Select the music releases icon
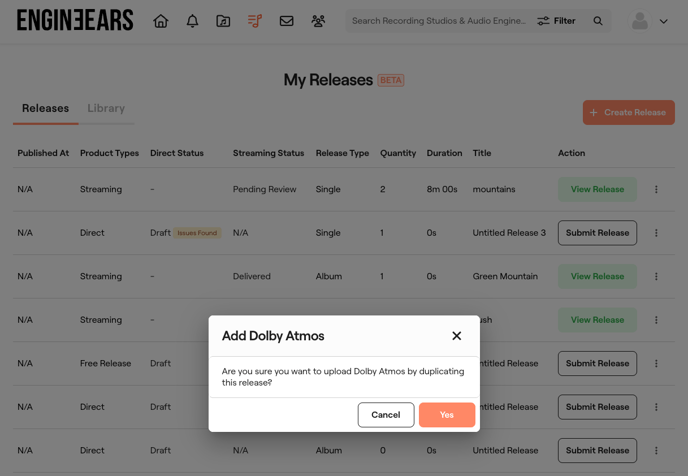This screenshot has width=688, height=476. 255,21
